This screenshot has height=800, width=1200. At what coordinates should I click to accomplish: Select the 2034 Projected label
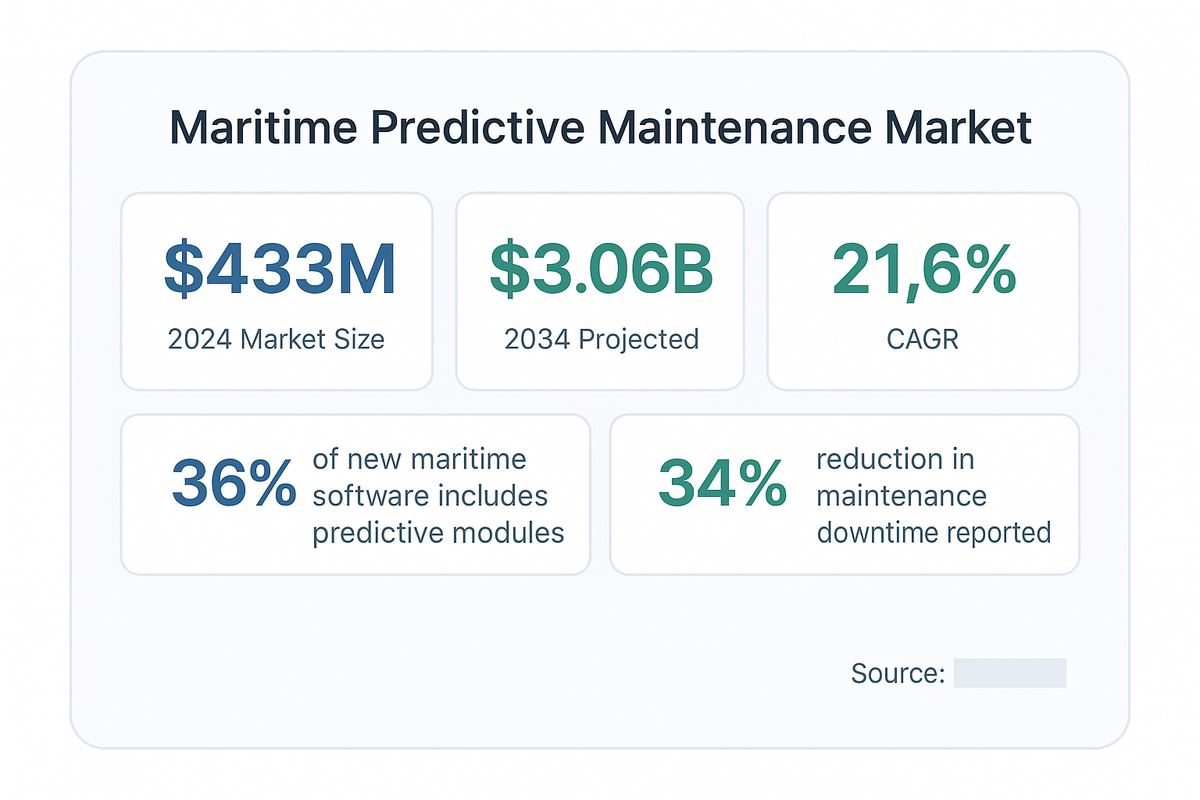click(599, 339)
